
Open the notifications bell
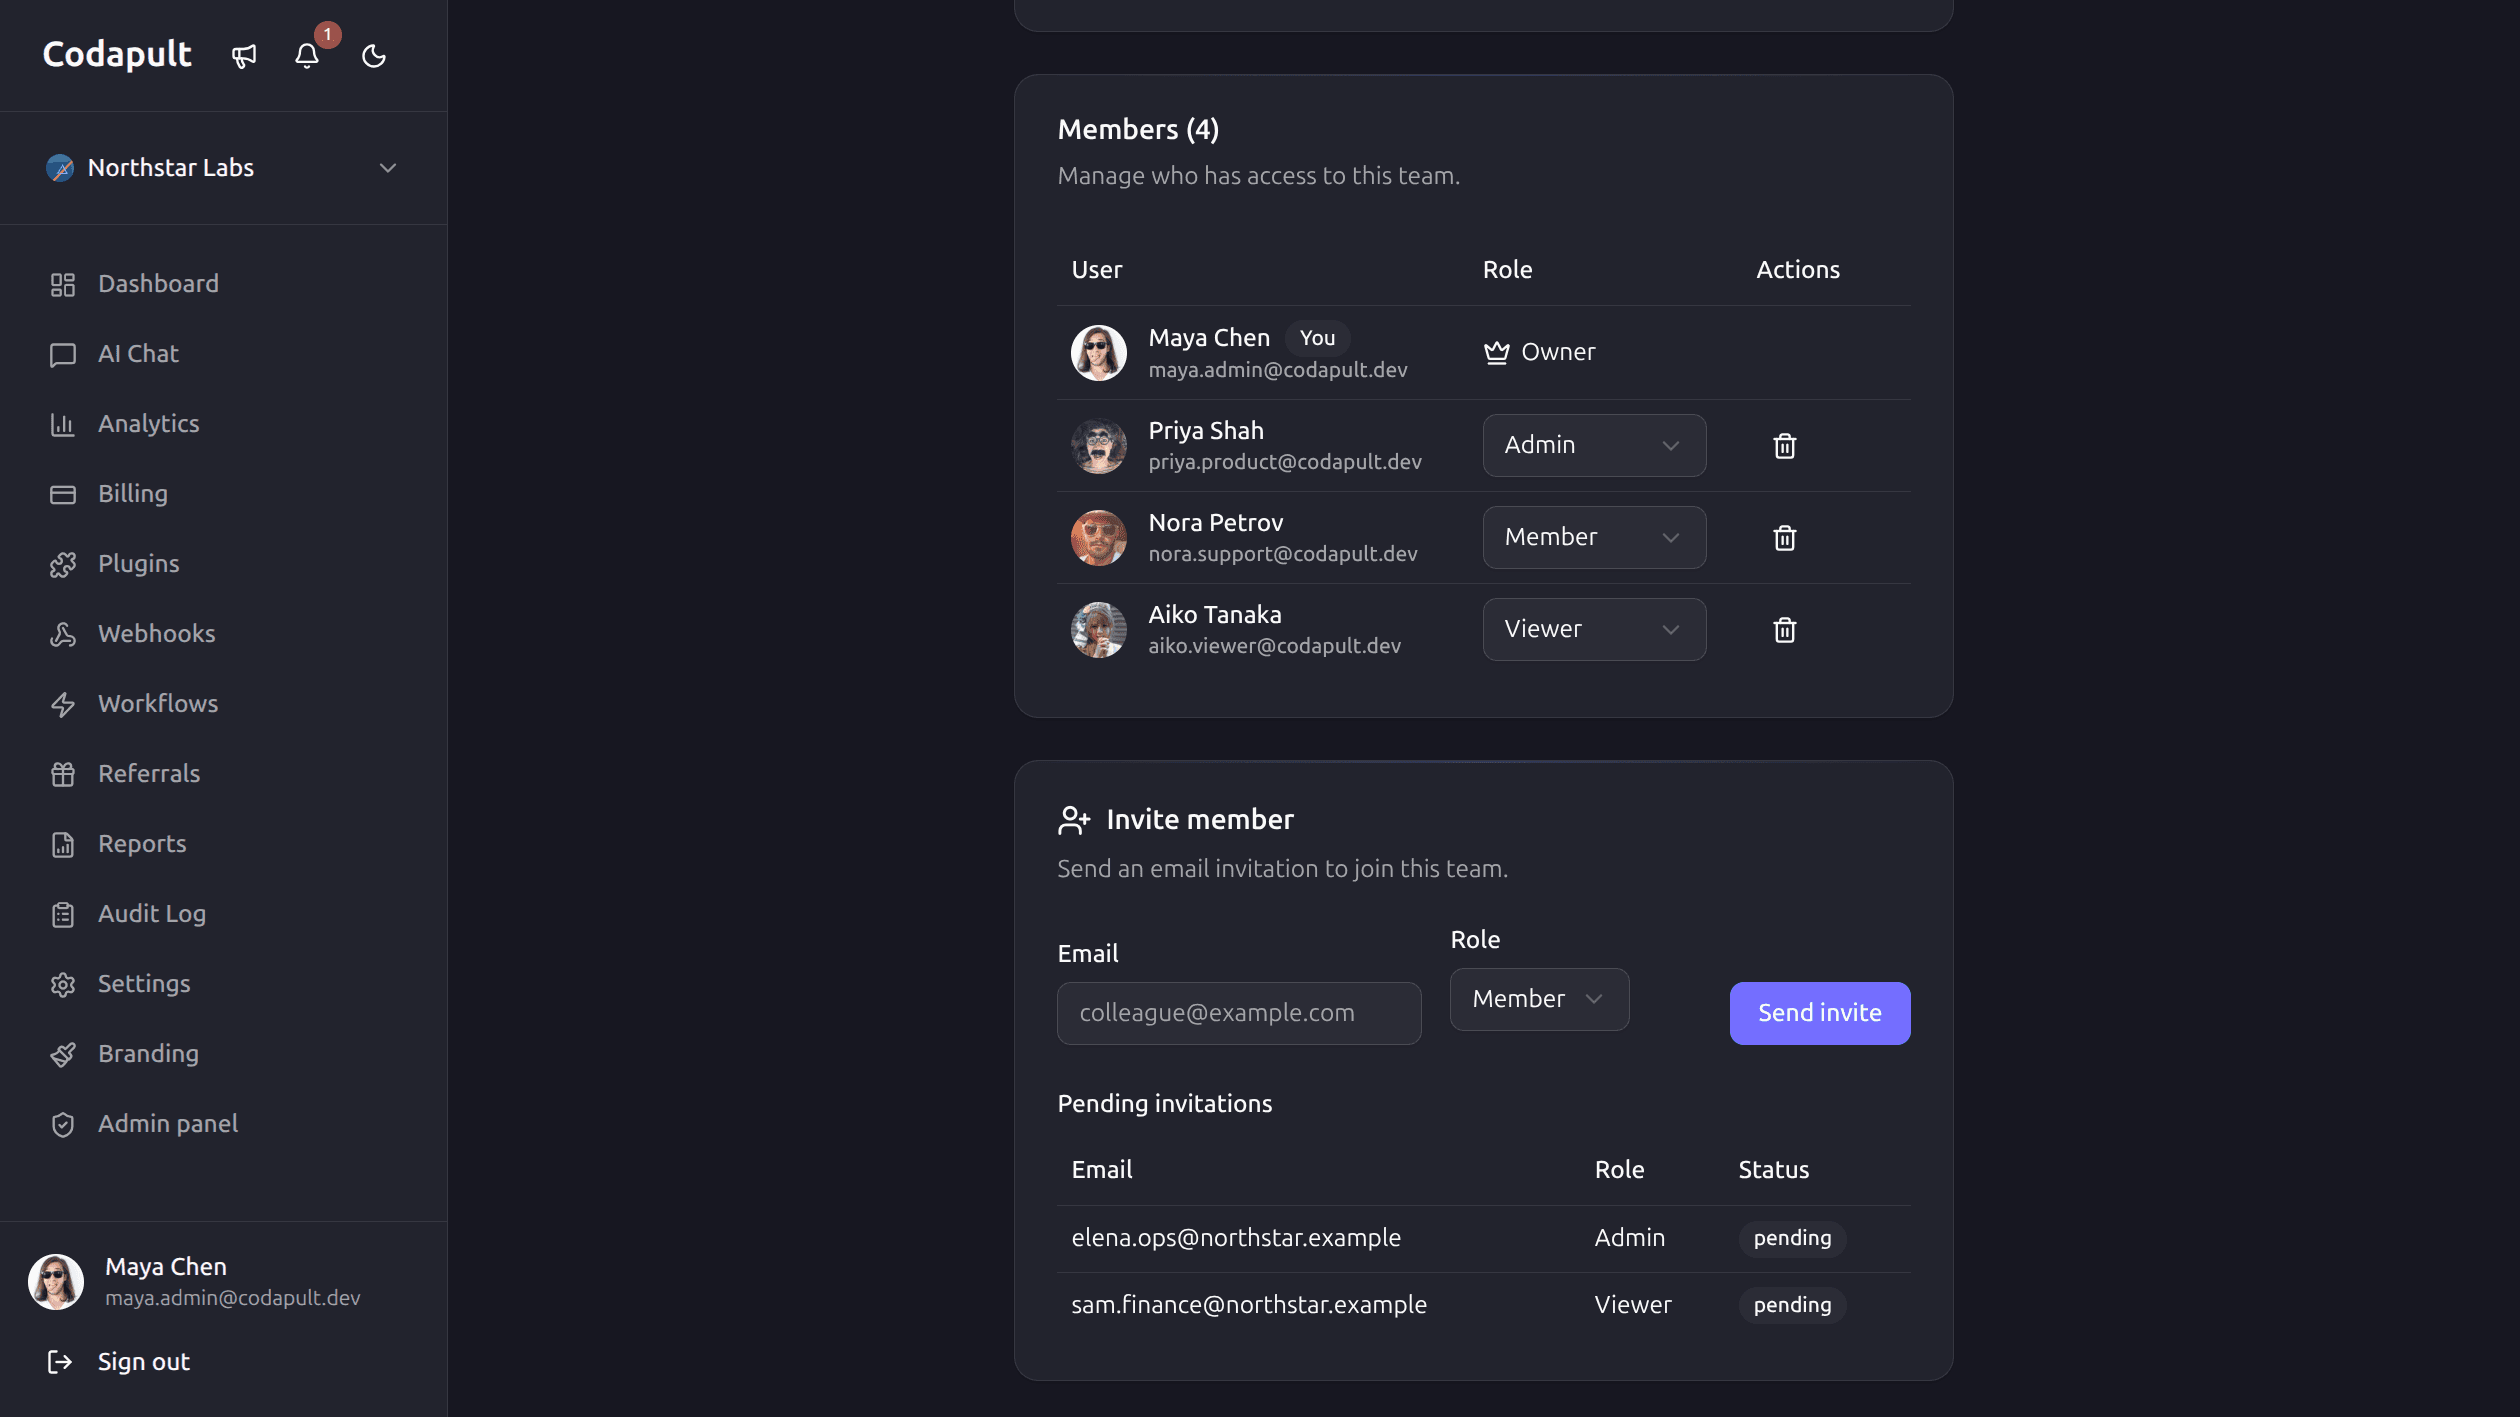pos(307,56)
